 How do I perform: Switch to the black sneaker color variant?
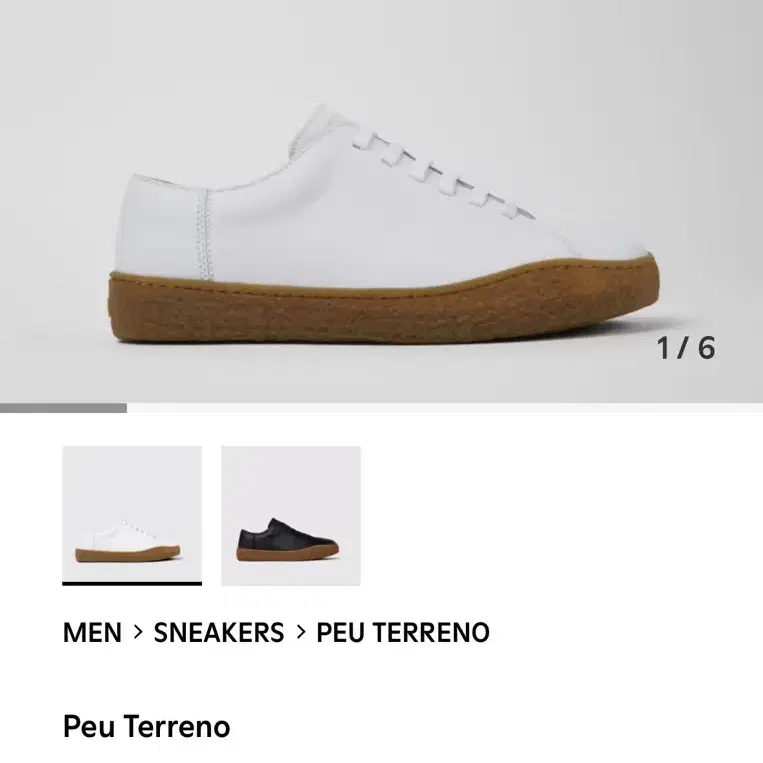[x=291, y=515]
